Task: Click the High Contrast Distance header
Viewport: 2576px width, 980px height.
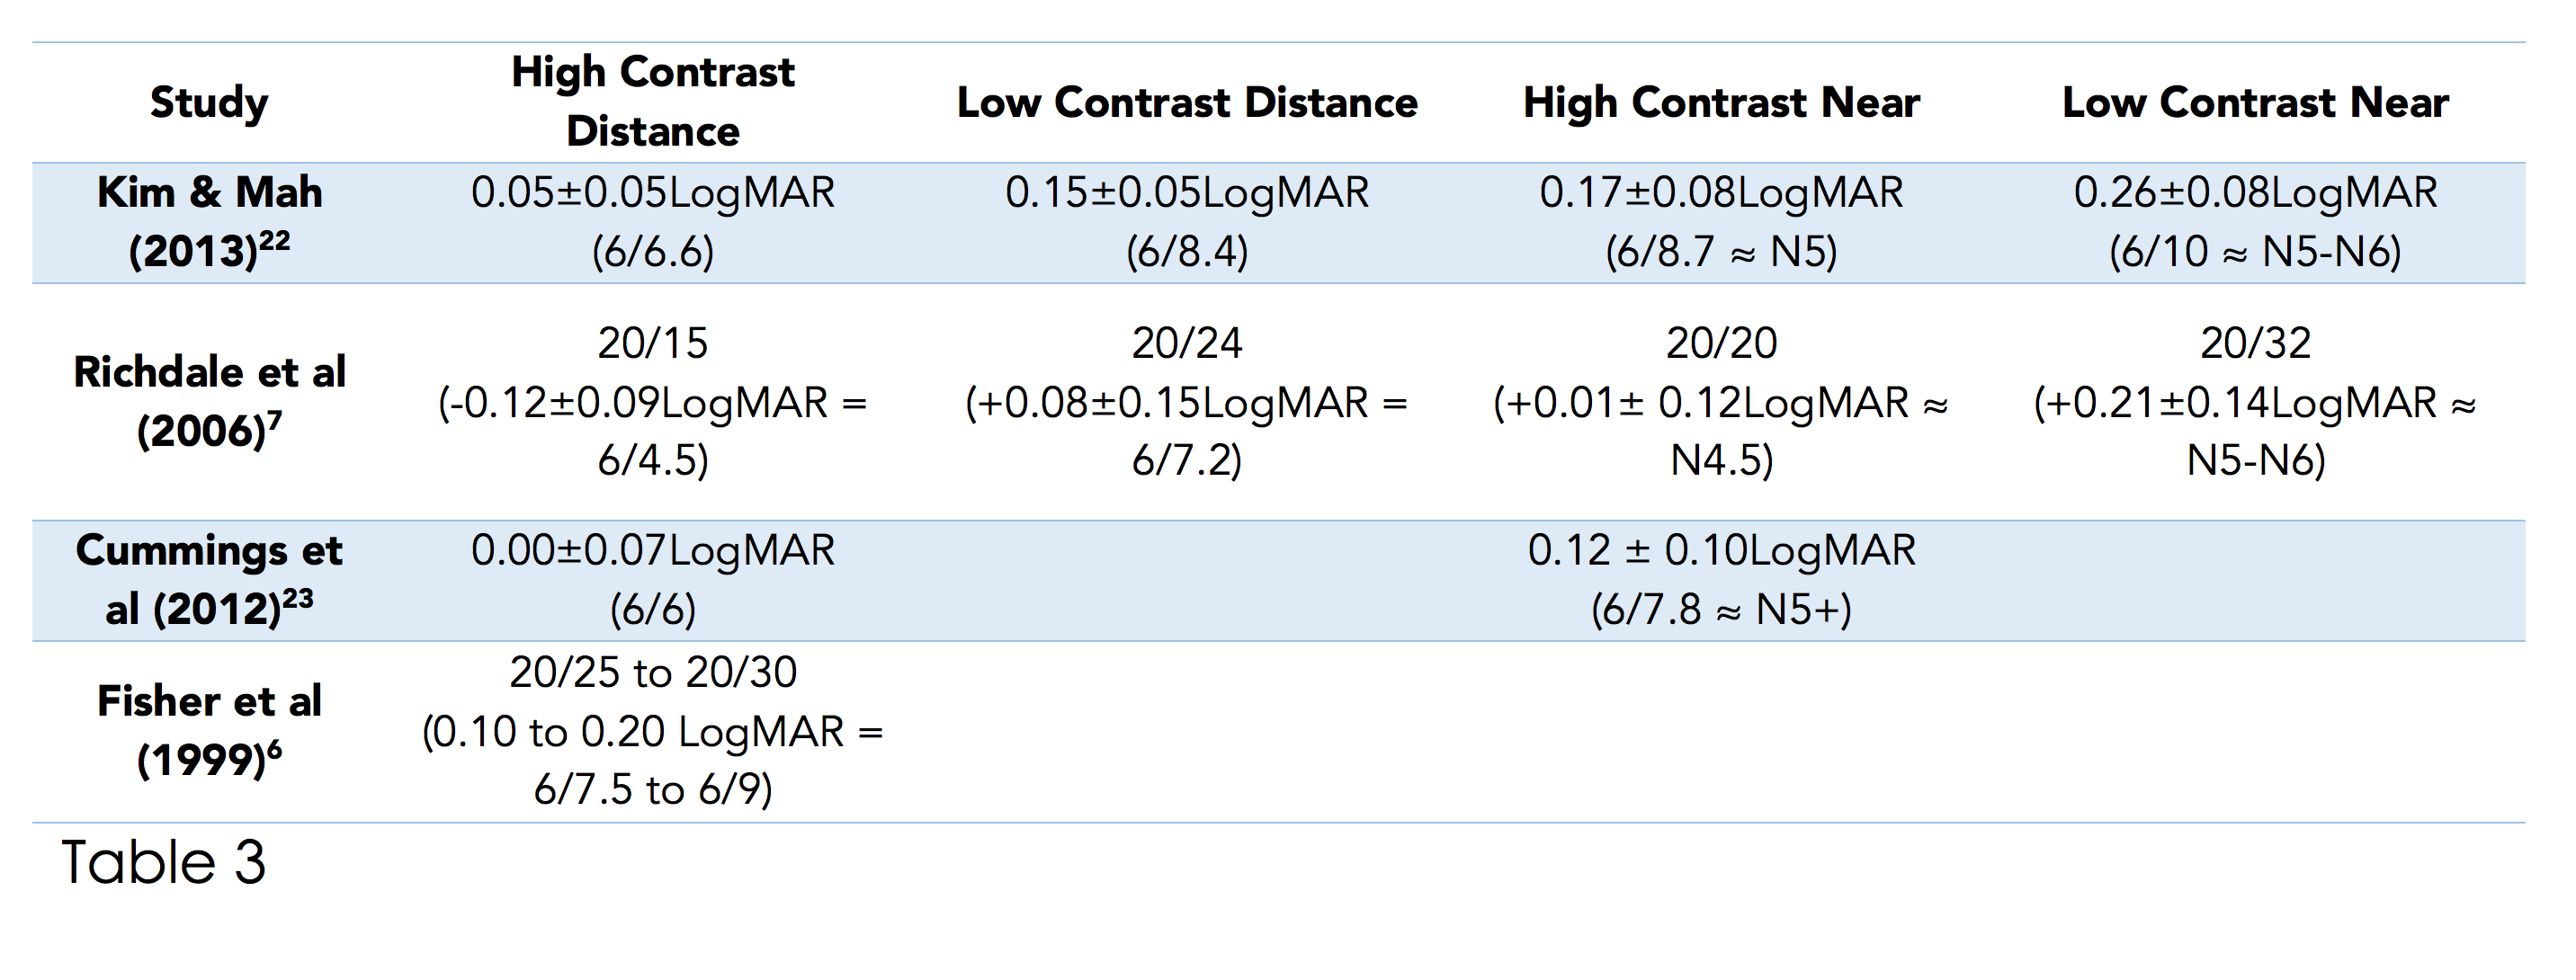Action: coord(652,101)
